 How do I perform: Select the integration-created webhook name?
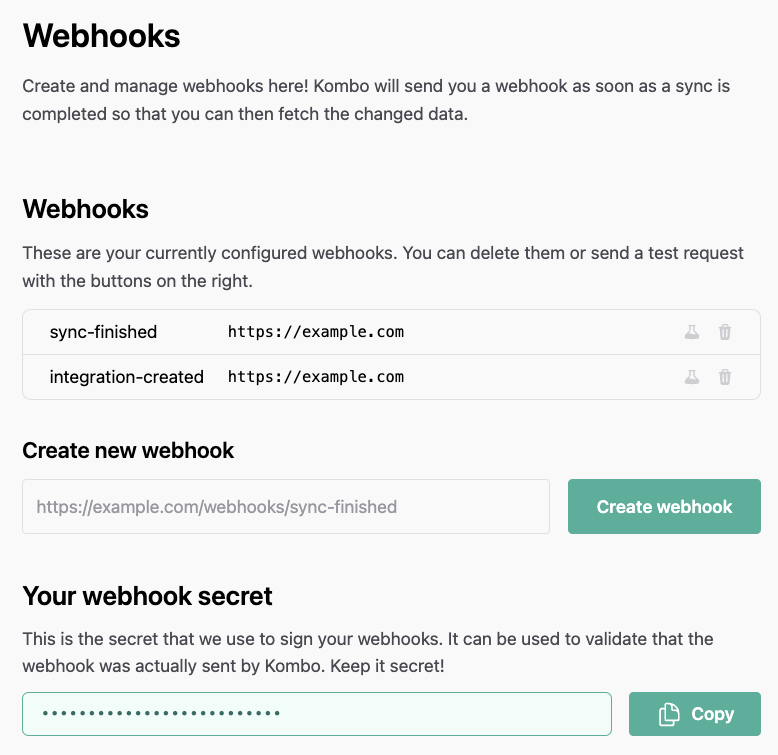point(127,377)
